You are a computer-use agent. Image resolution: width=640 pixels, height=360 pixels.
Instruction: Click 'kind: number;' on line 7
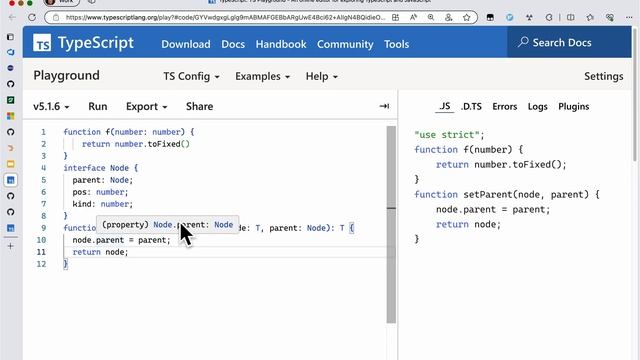coord(102,204)
